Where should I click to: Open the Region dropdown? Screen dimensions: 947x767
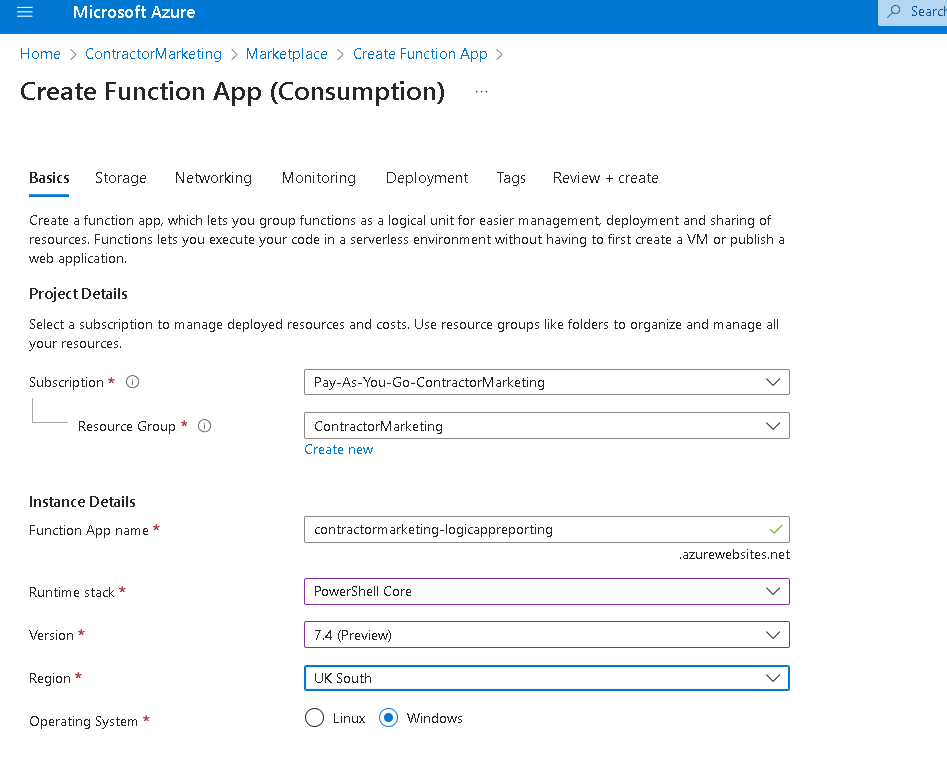(x=547, y=678)
